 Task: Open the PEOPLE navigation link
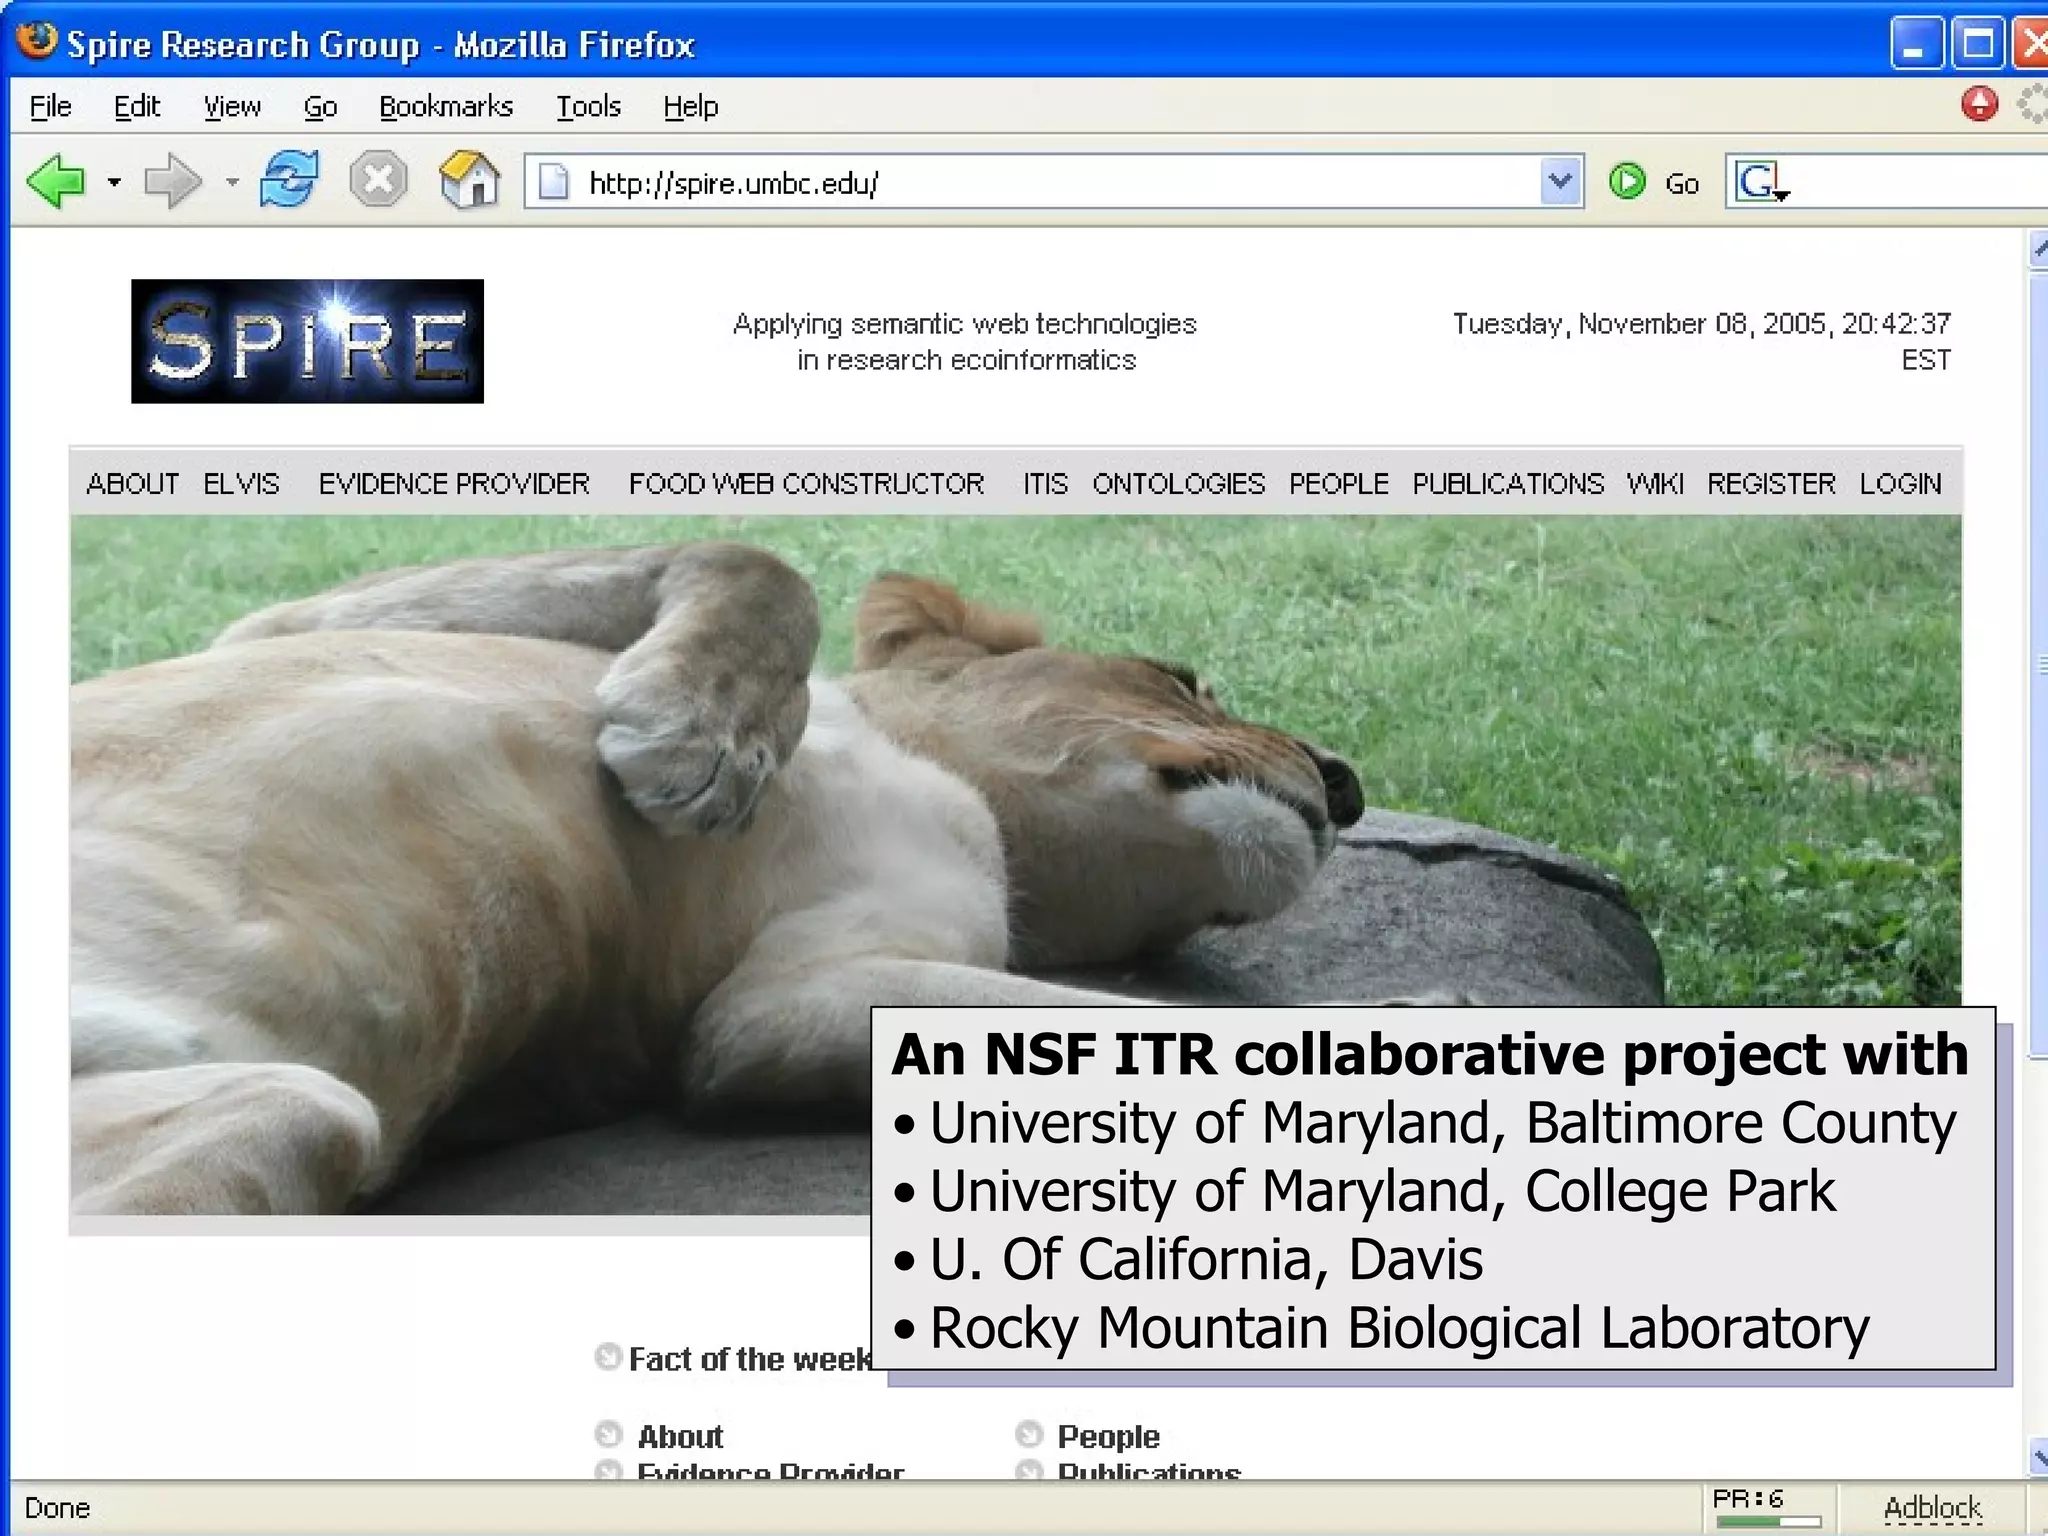[1338, 484]
